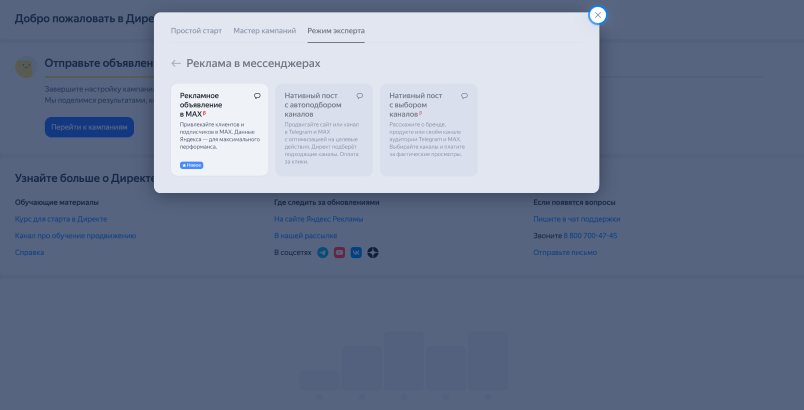The height and width of the screenshot is (410, 804).
Task: Click Если появятся вопросы heading
Action: coord(574,202)
